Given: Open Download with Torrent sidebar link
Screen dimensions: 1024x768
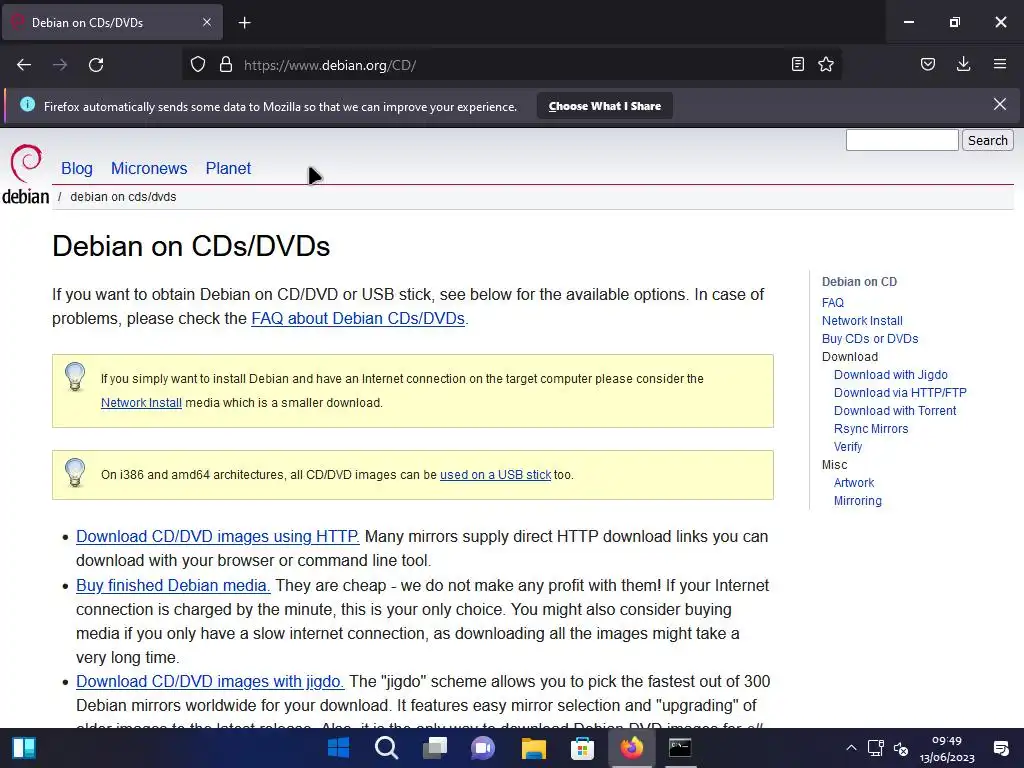Looking at the screenshot, I should pyautogui.click(x=895, y=411).
